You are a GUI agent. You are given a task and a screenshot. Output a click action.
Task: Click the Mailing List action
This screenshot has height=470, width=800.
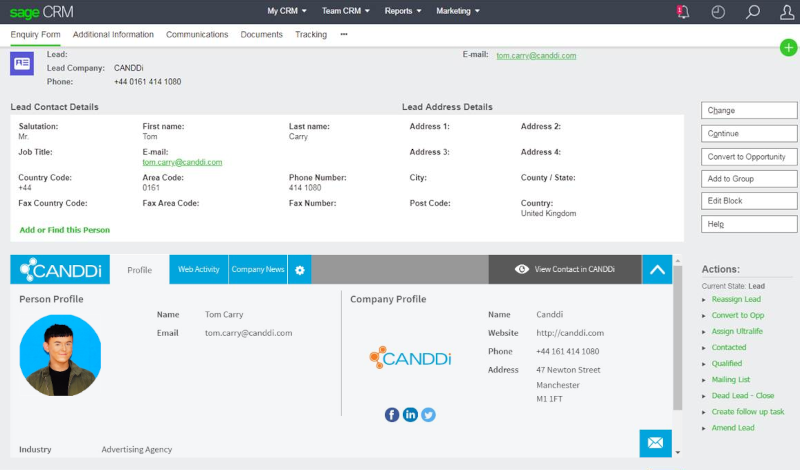731,380
